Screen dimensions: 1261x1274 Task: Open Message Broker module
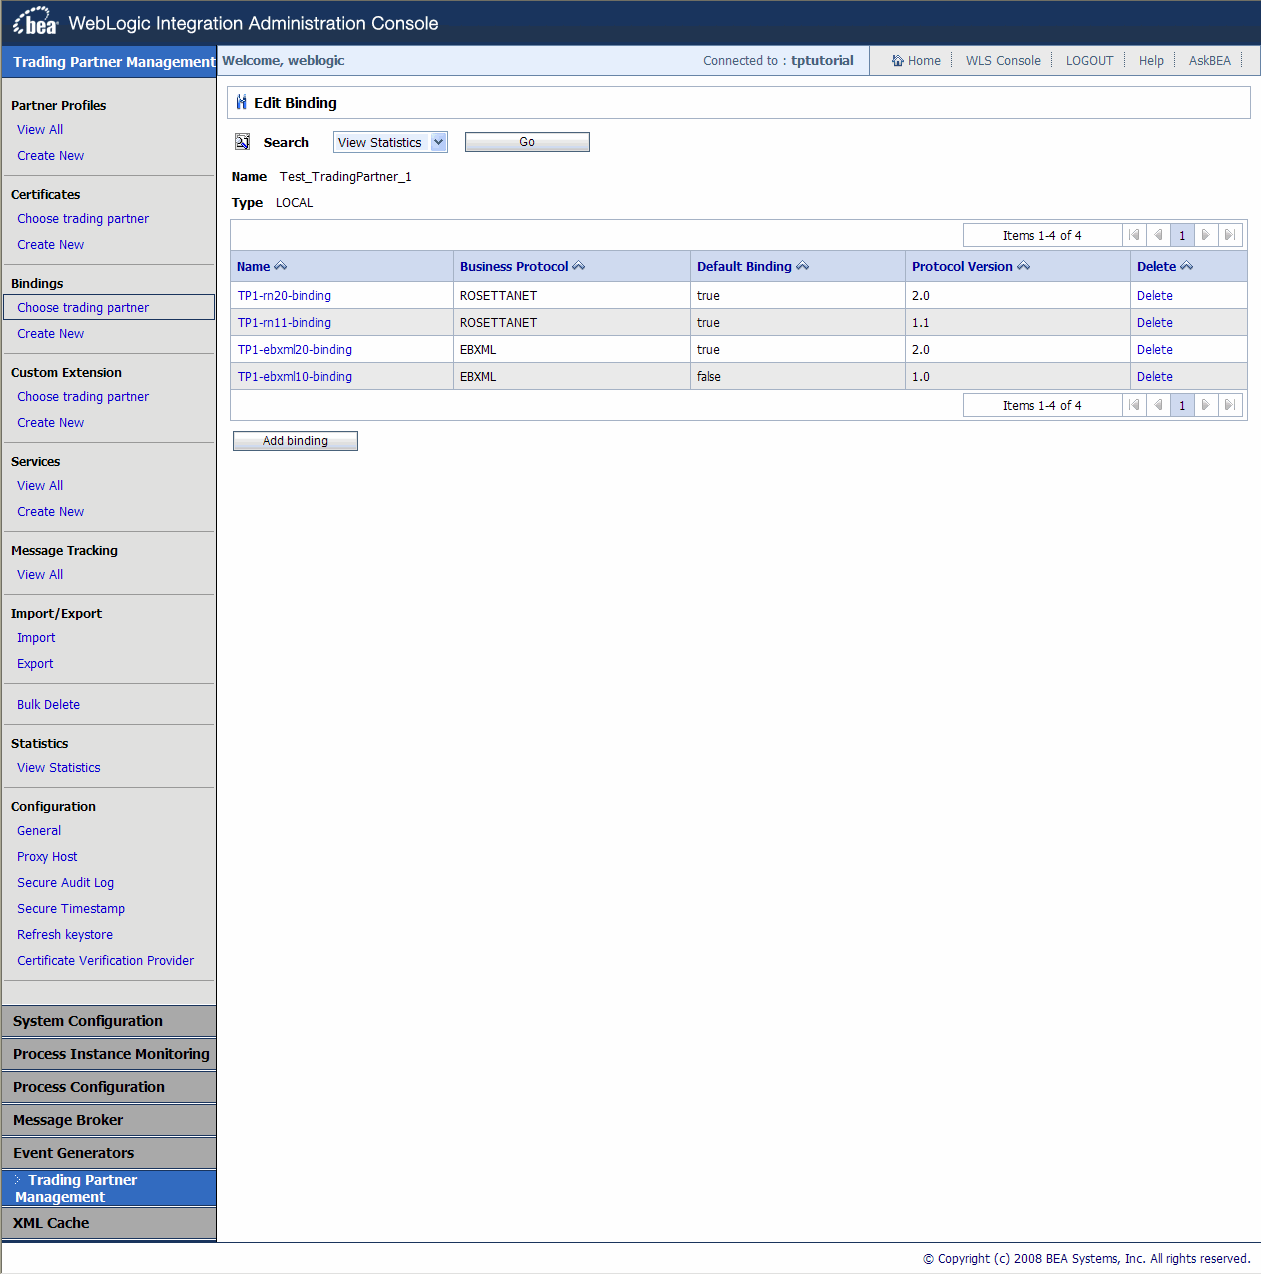109,1120
